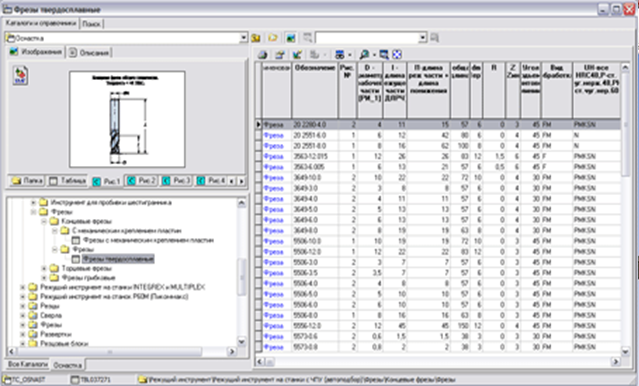Click the R column header
Viewport: 639px width, 386px height.
click(x=494, y=90)
